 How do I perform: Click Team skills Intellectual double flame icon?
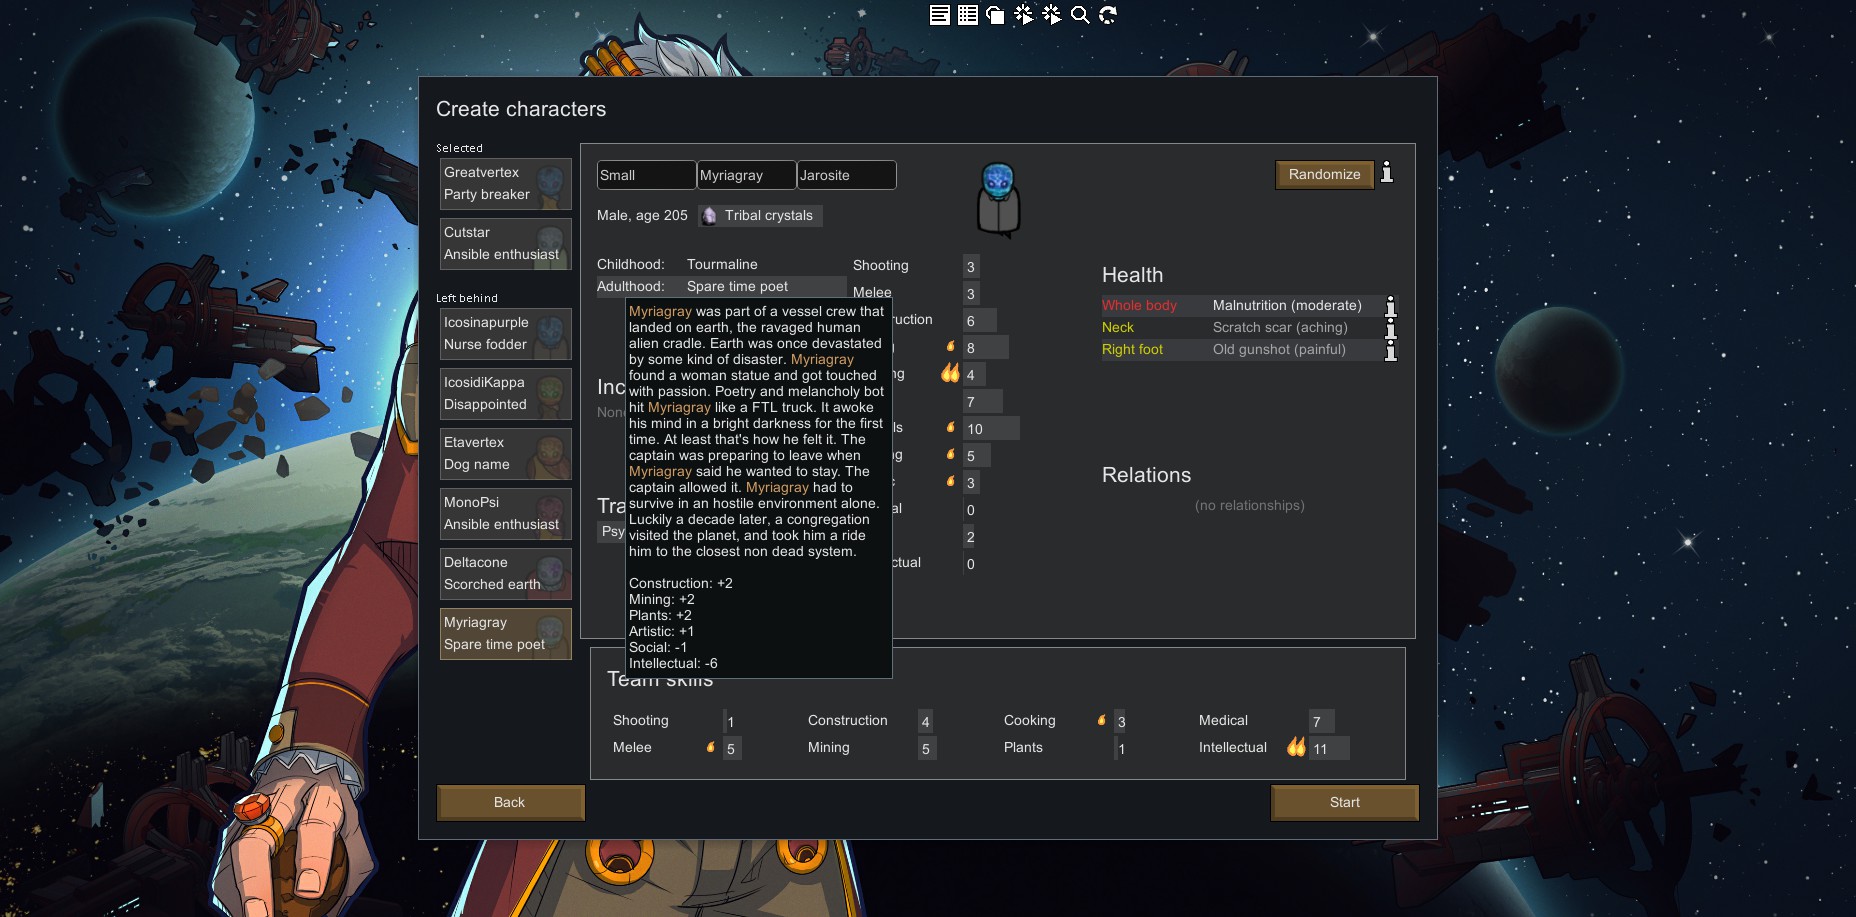tap(1296, 746)
